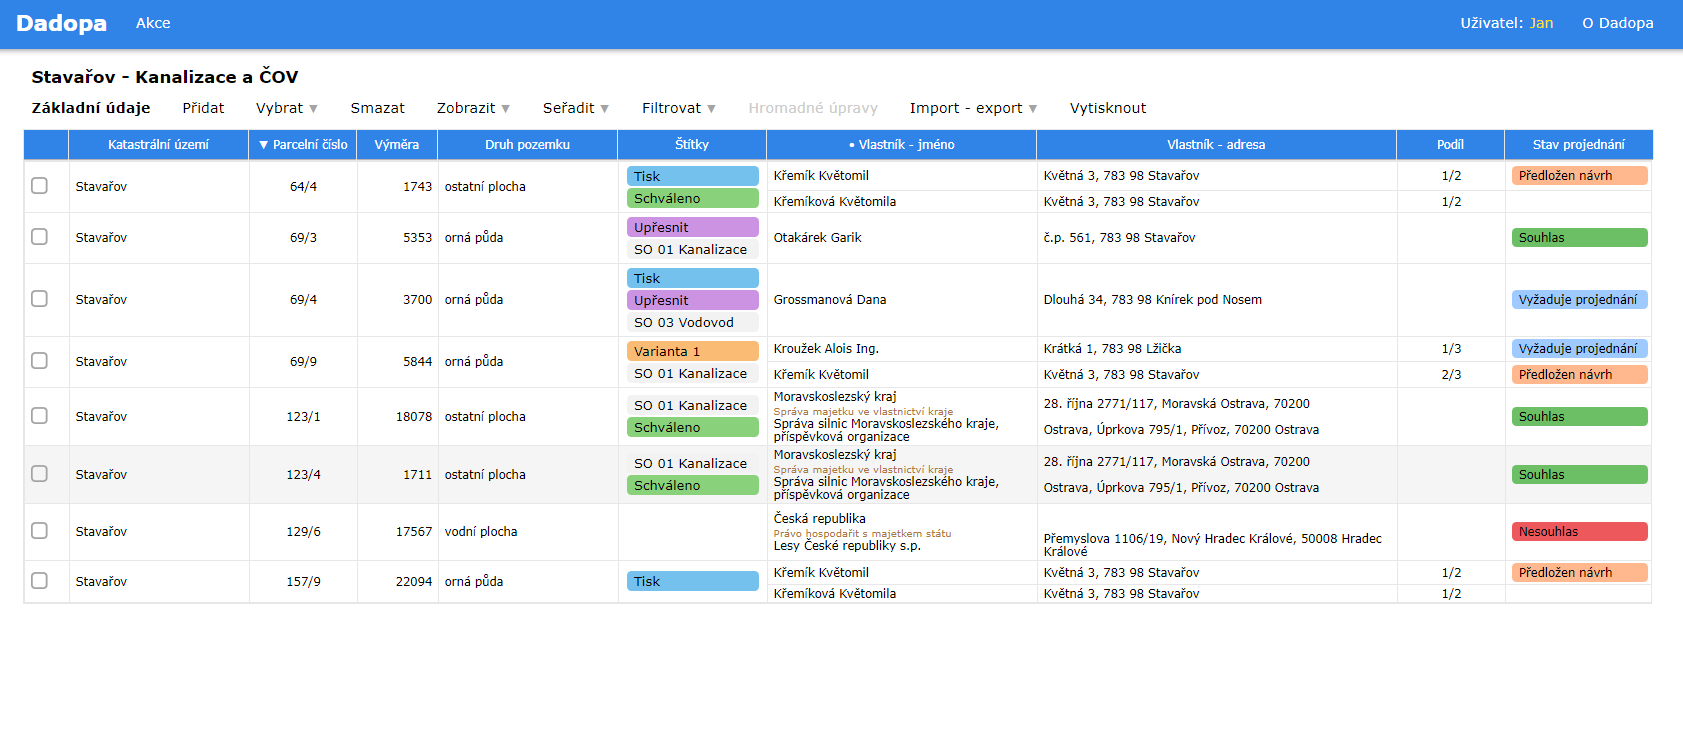1683x731 pixels.
Task: Switch to Základní údaje tab
Action: 91,108
